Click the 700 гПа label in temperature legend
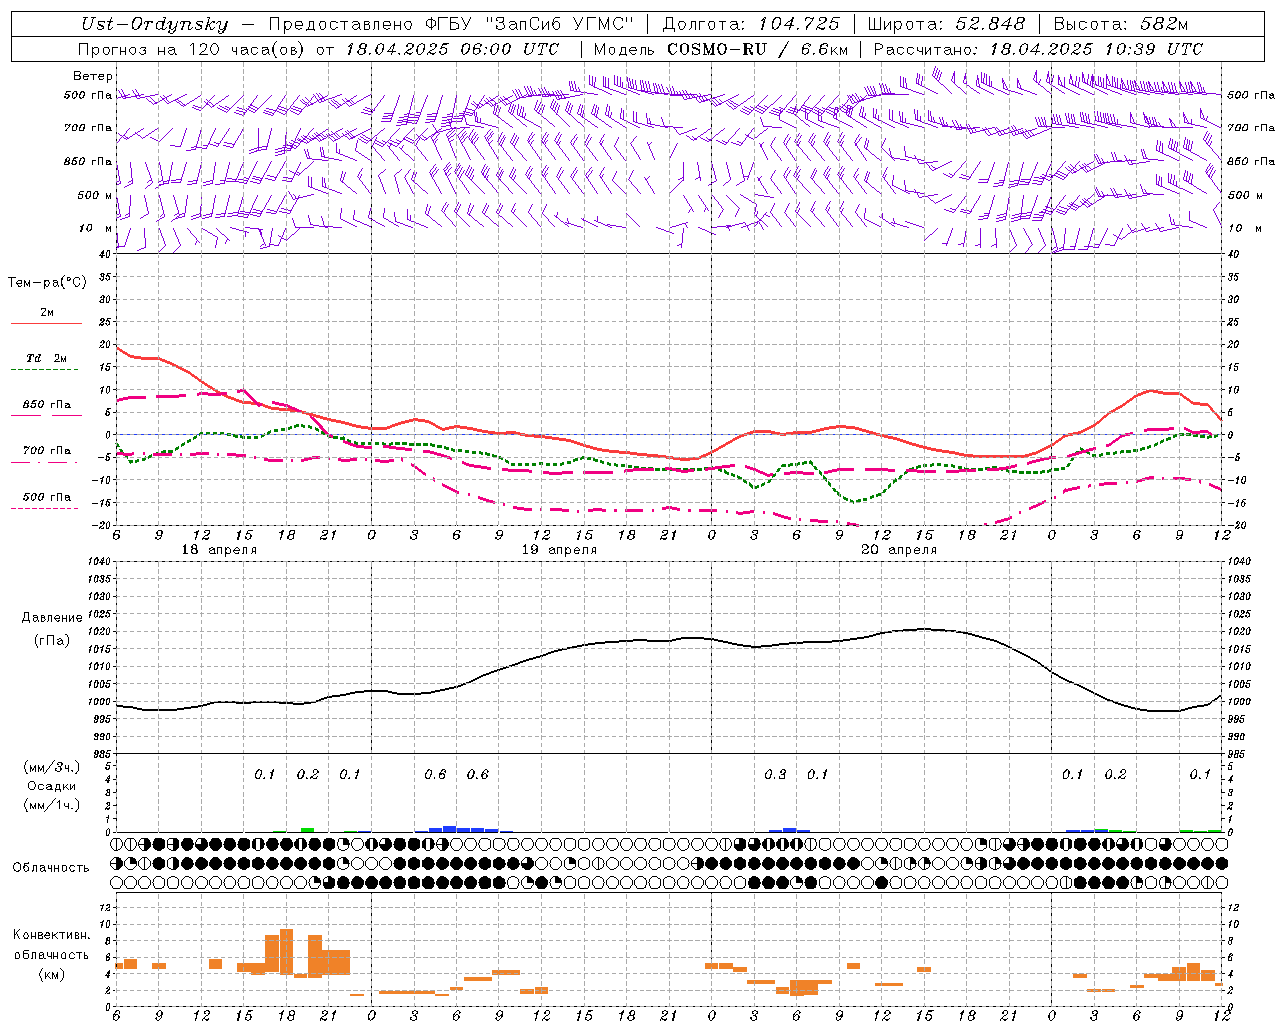 click(47, 451)
